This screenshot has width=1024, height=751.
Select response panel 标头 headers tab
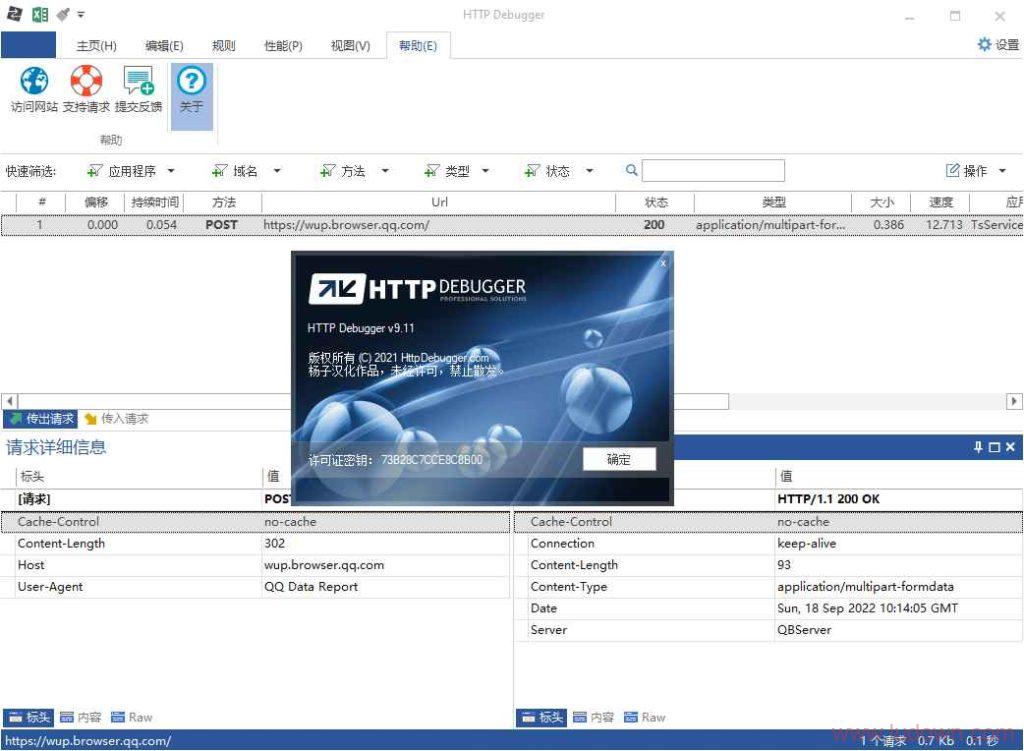point(541,717)
